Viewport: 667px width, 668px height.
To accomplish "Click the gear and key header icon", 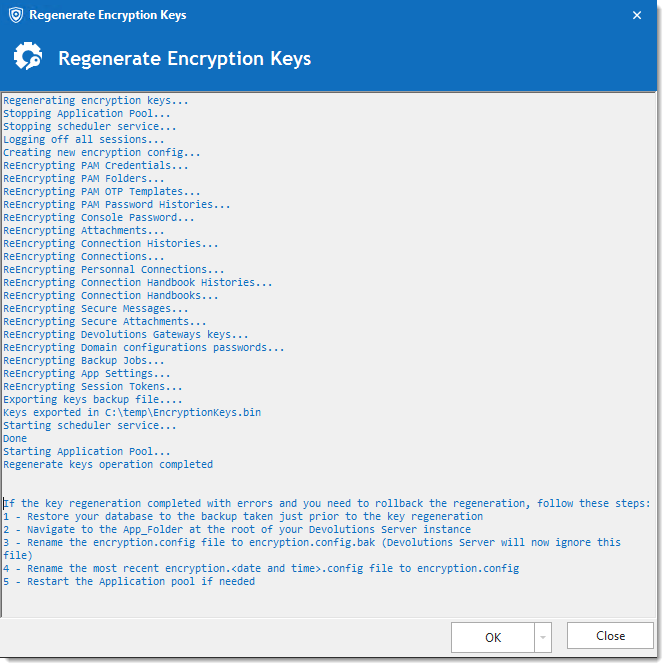I will click(x=28, y=58).
